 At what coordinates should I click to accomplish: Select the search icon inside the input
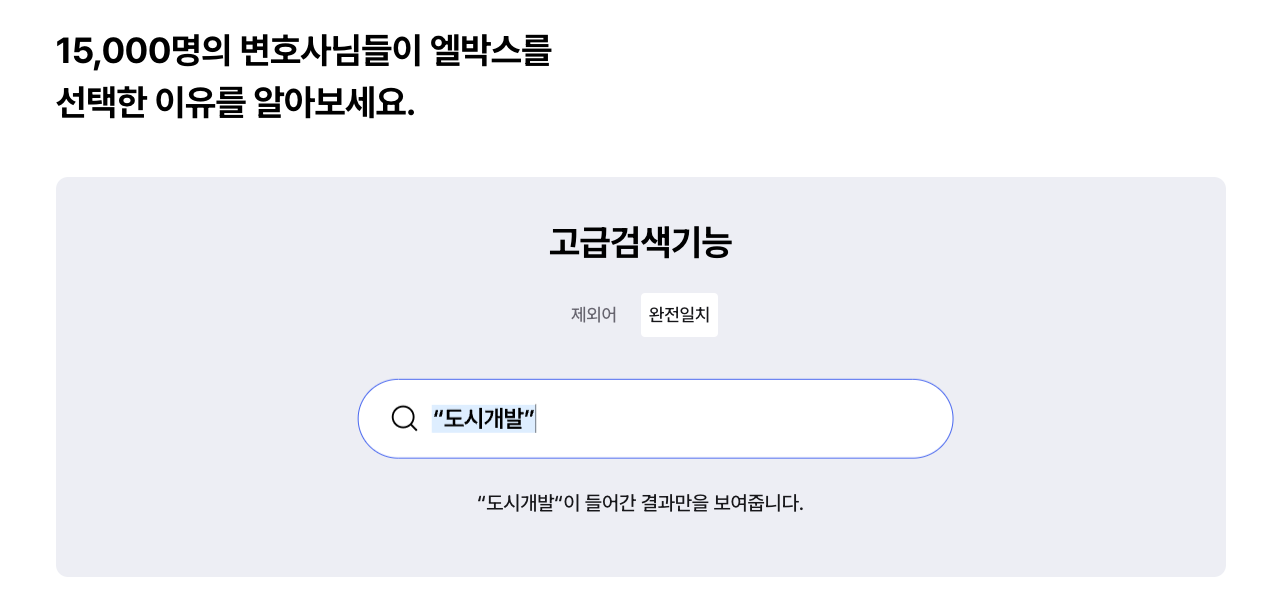404,418
